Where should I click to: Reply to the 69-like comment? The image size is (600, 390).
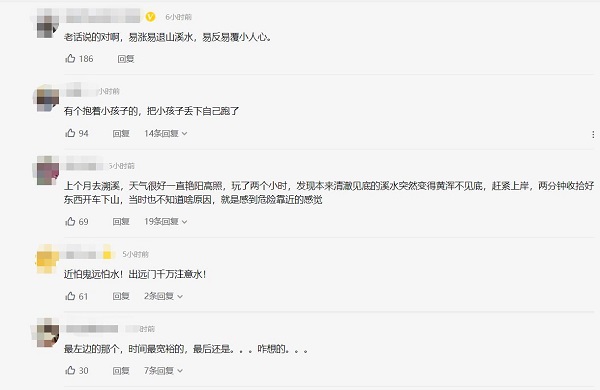pyautogui.click(x=121, y=221)
